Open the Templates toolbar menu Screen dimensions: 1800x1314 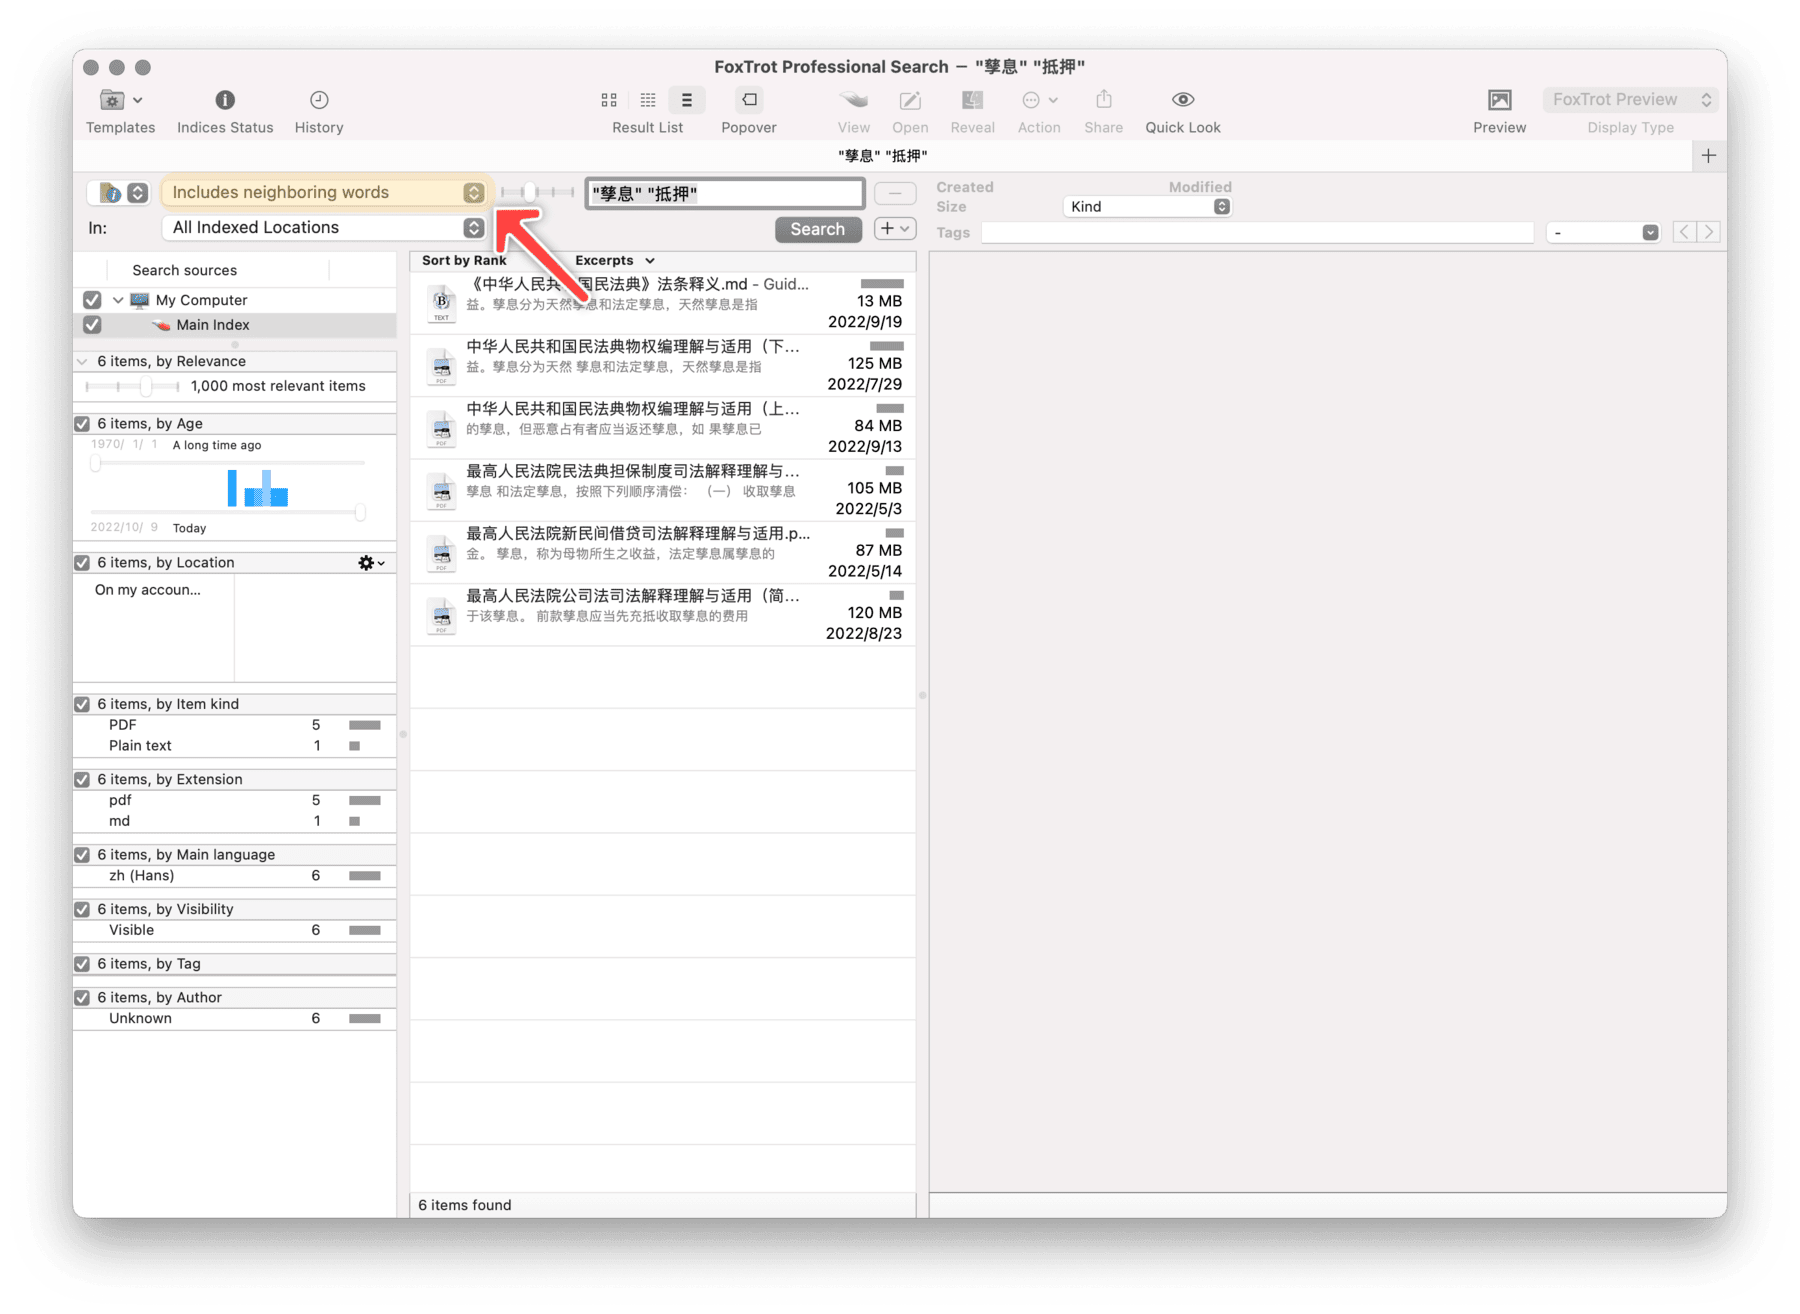120,101
